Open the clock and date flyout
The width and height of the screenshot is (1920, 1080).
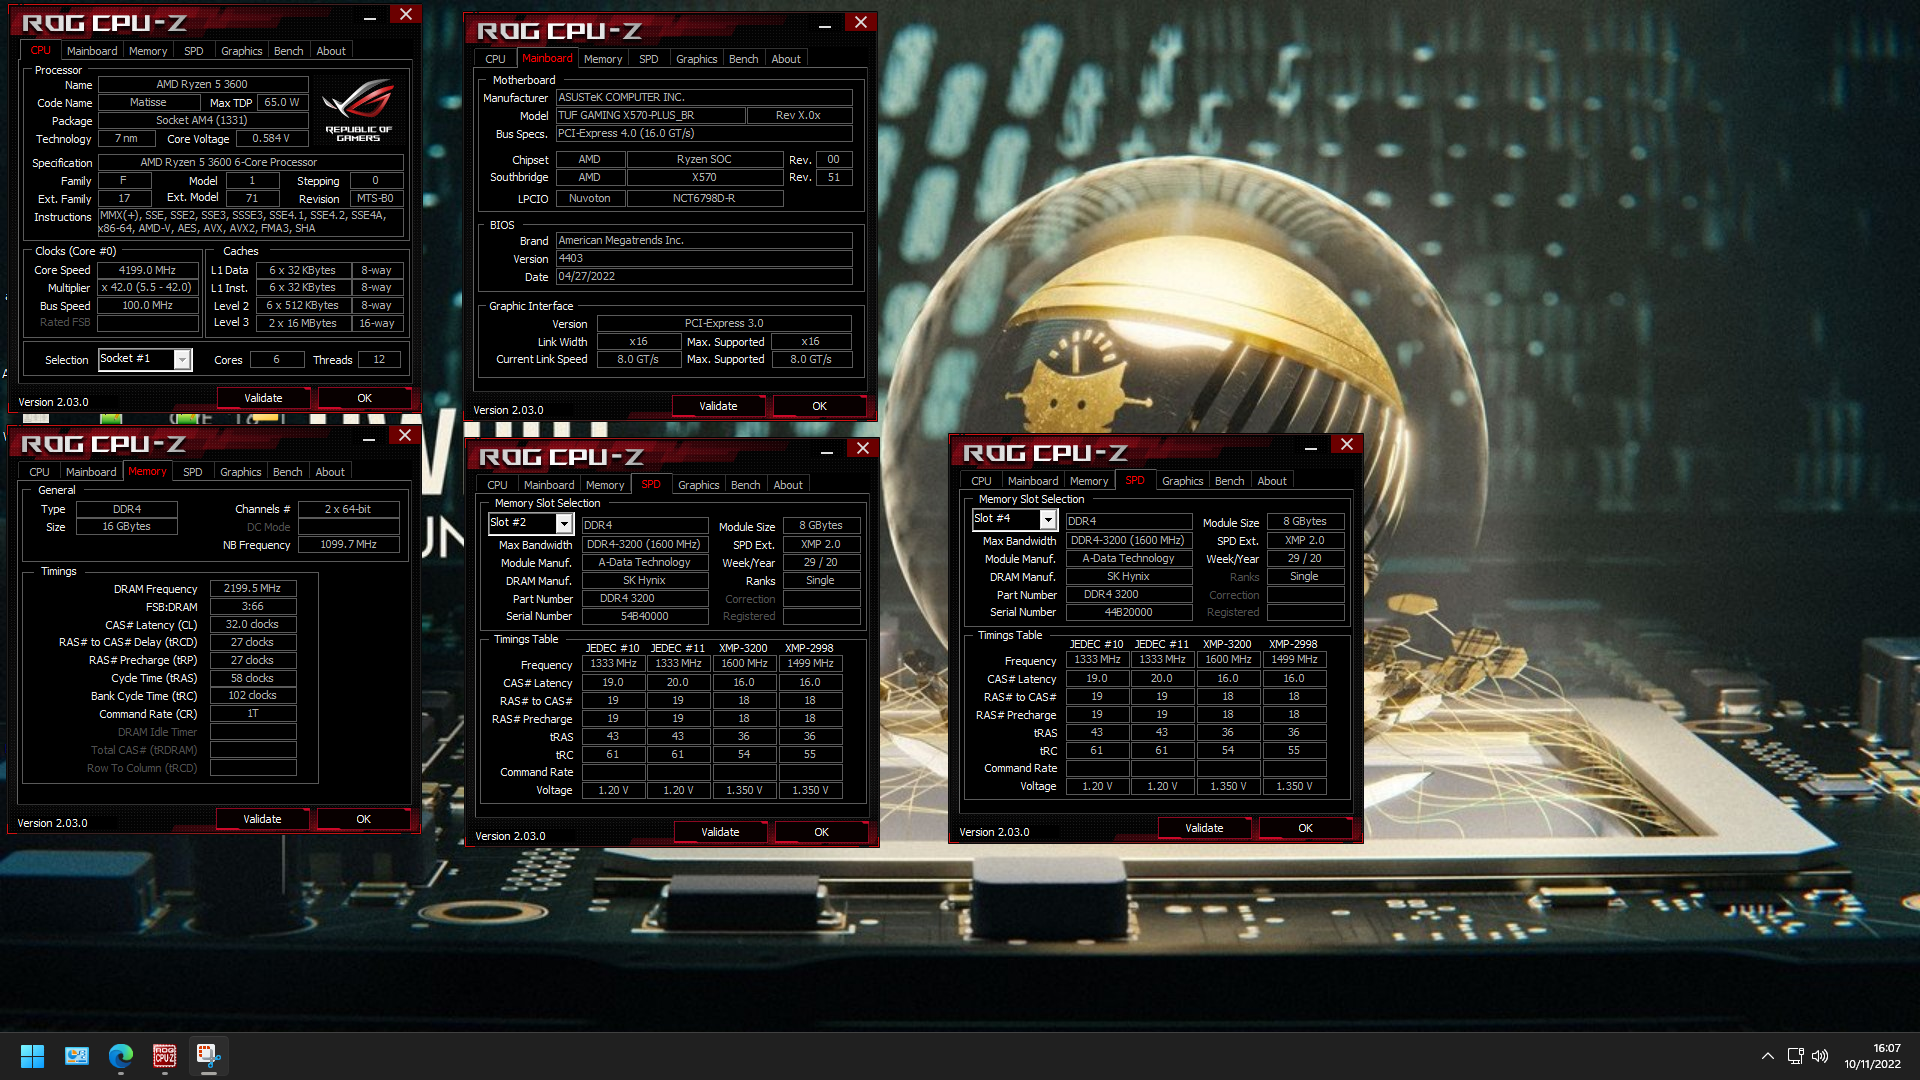(x=1872, y=1056)
